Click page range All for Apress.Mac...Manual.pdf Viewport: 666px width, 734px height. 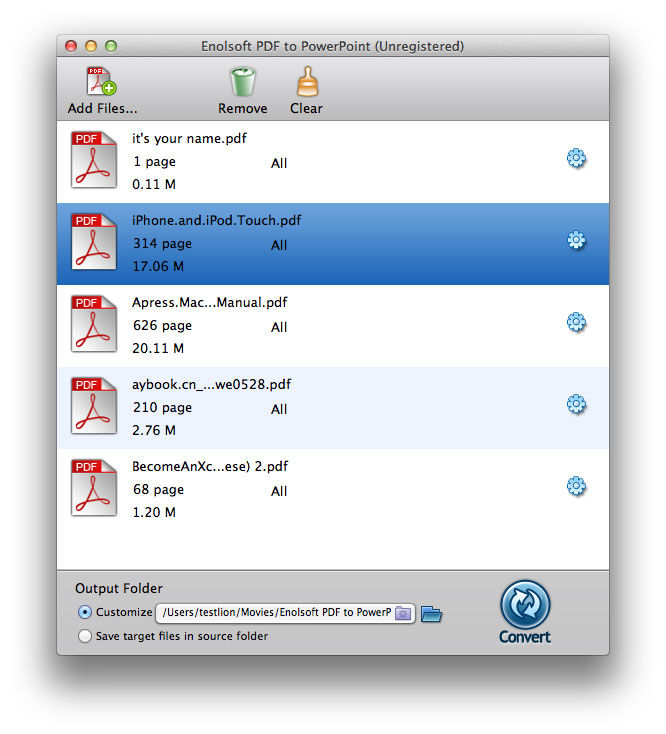(279, 327)
